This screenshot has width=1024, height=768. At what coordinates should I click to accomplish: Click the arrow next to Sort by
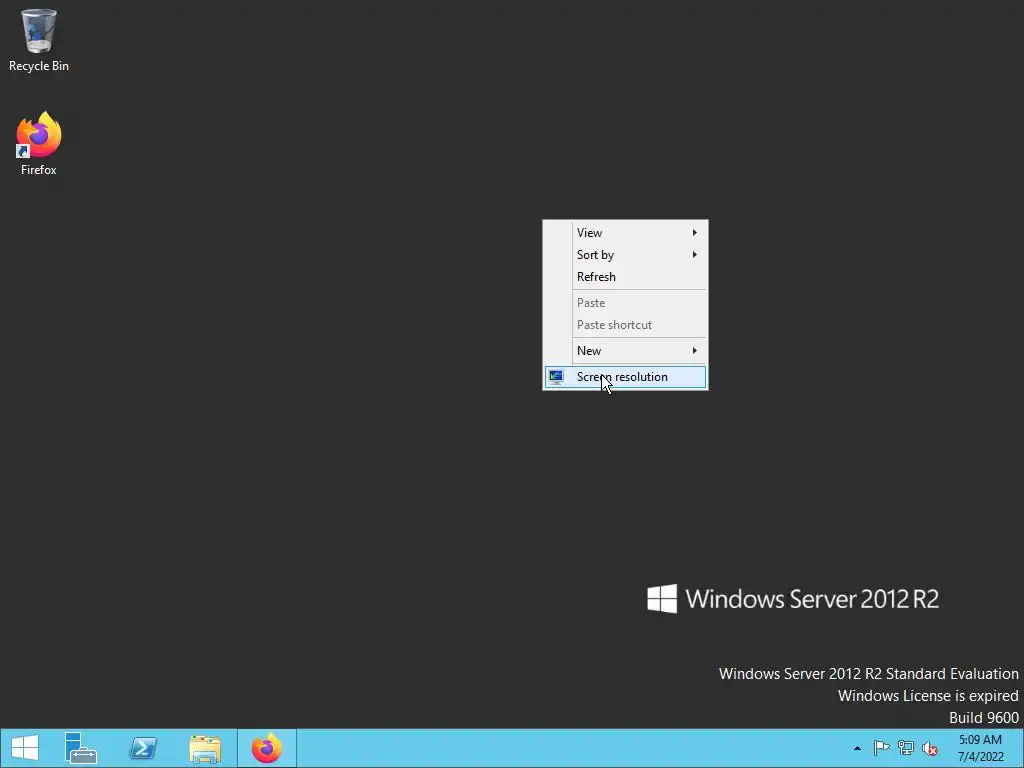point(695,255)
